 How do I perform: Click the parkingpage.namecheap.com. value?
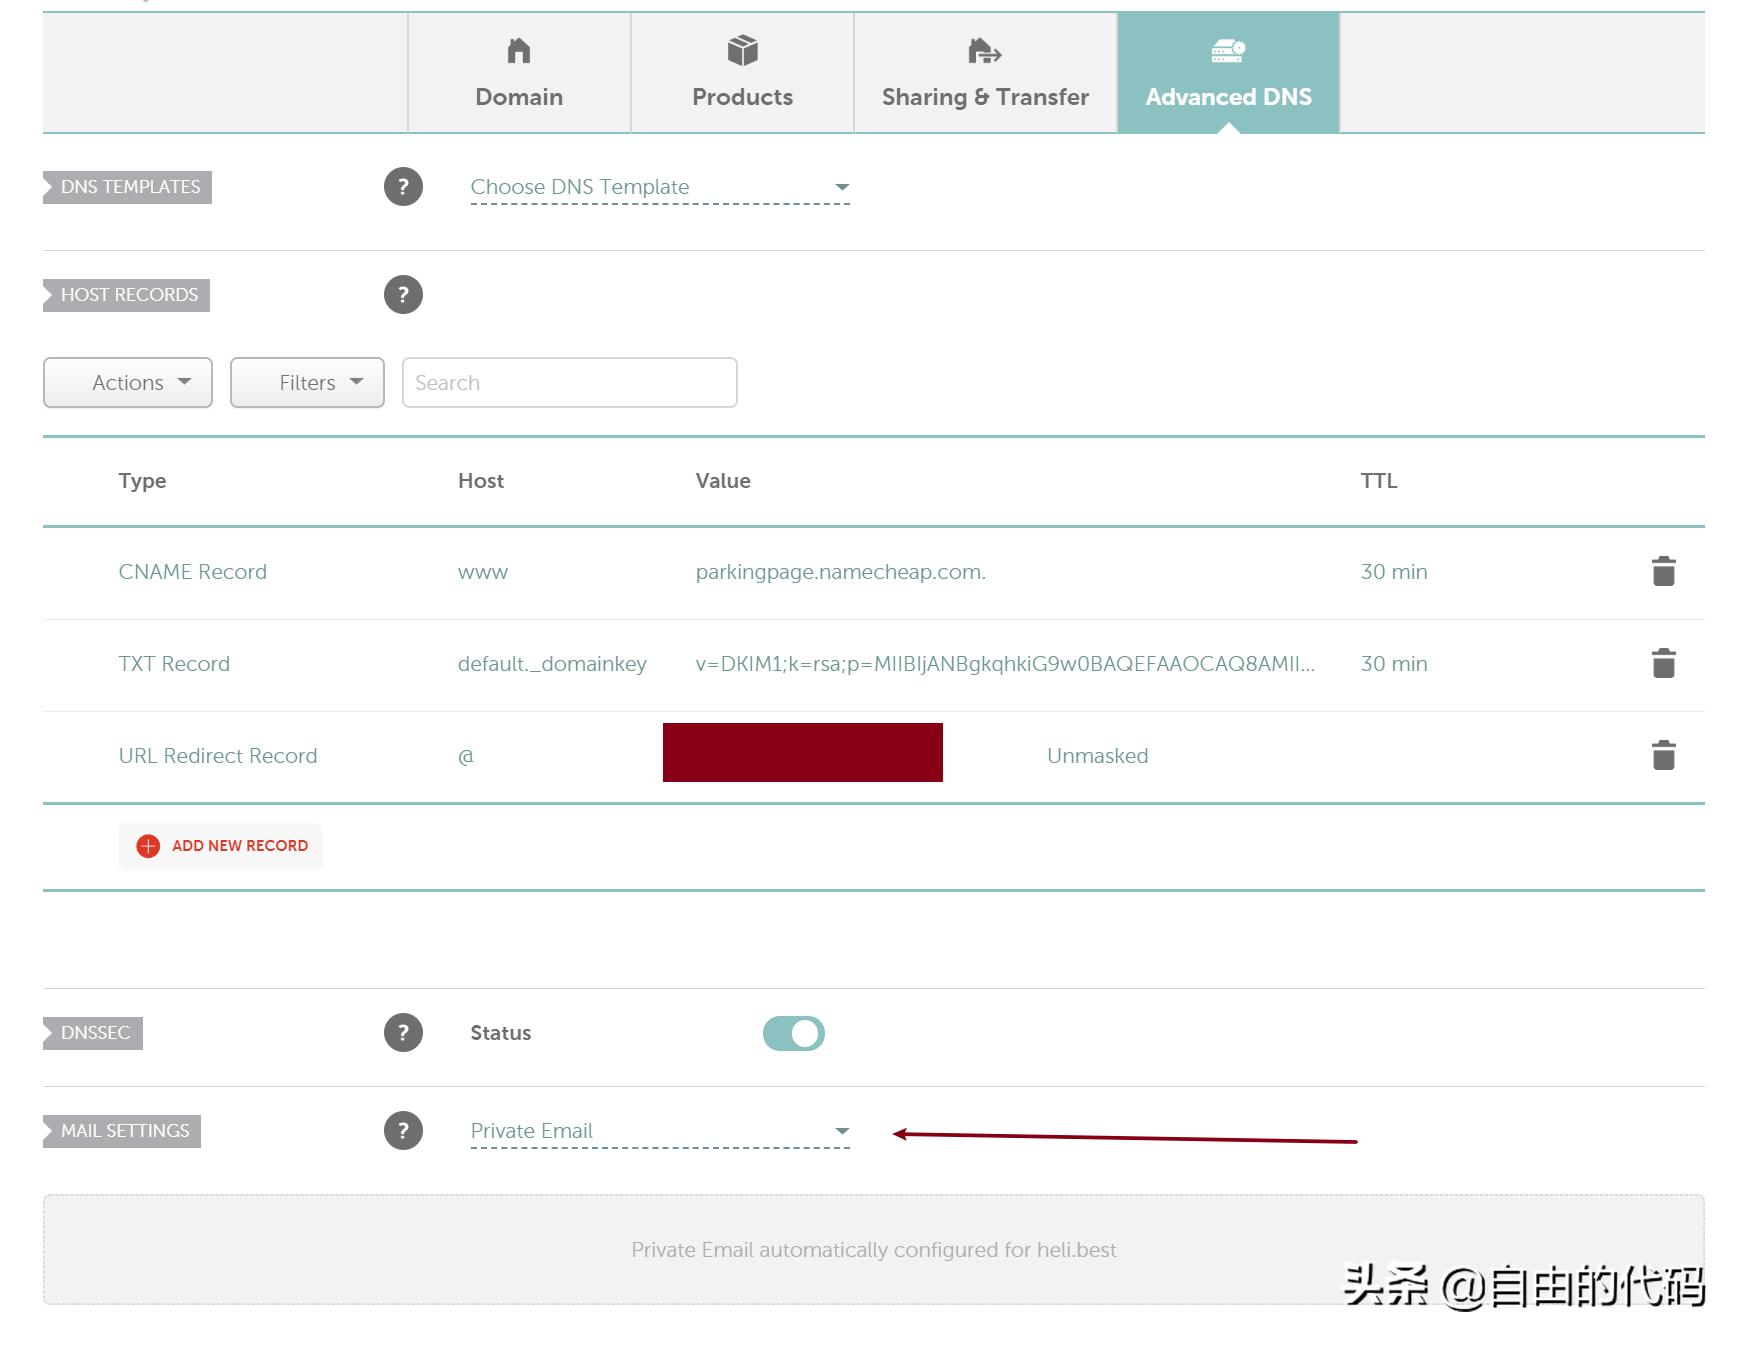(840, 572)
